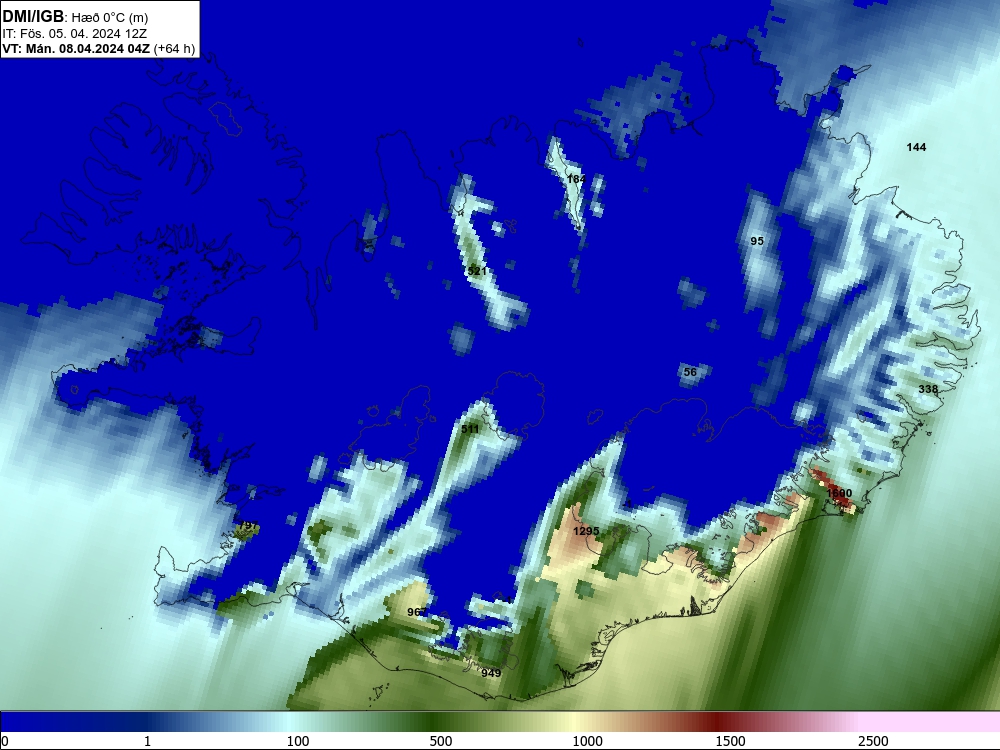Click the map value 338
Image resolution: width=1000 pixels, height=750 pixels.
click(928, 389)
